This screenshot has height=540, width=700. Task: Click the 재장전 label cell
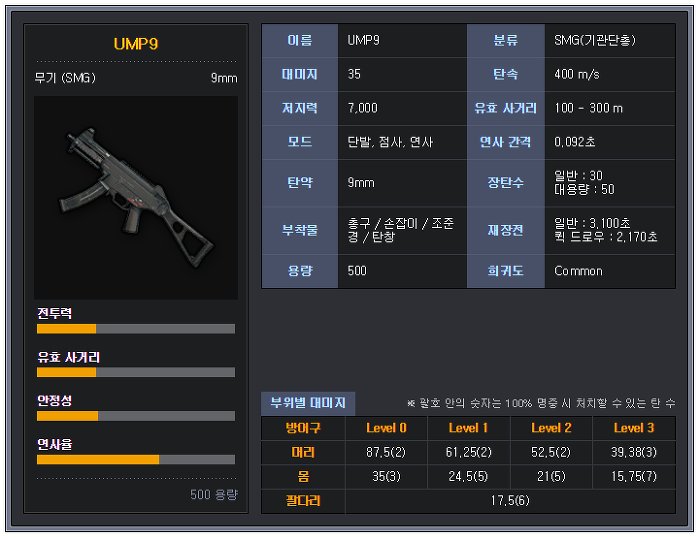point(506,230)
